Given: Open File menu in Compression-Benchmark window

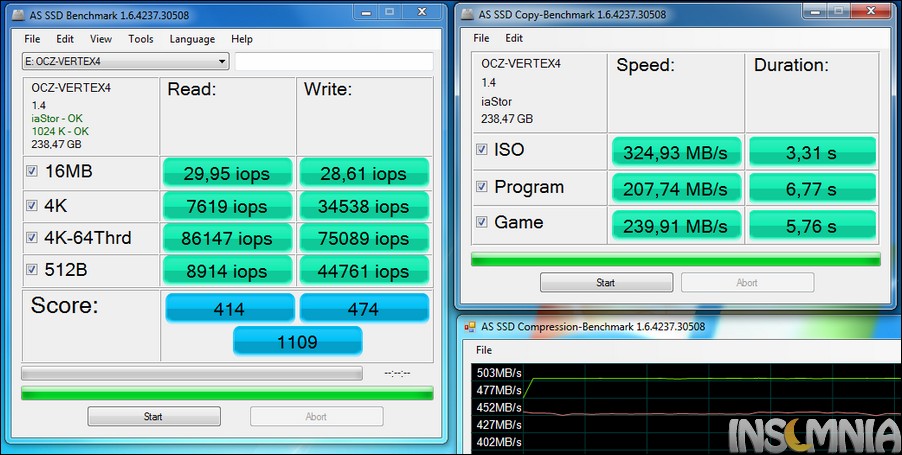Looking at the screenshot, I should [x=484, y=350].
